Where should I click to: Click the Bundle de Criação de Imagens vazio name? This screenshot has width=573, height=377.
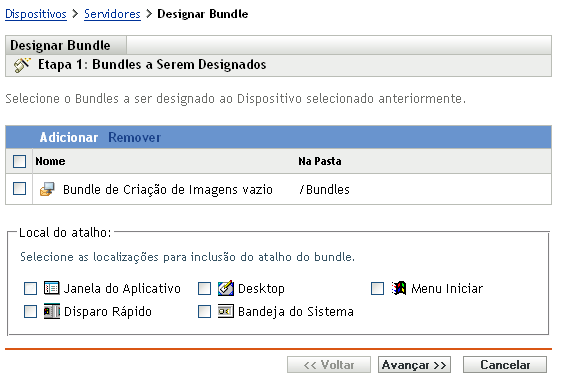pos(168,190)
